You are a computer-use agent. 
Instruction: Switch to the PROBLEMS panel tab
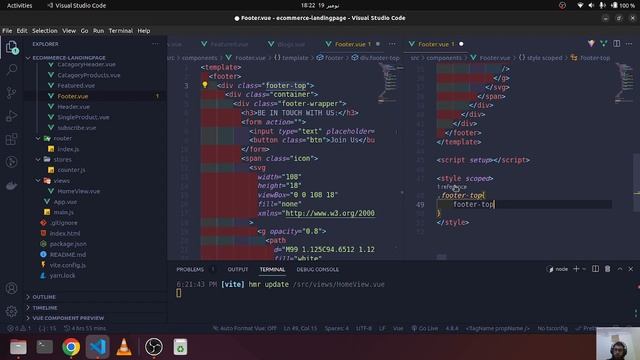[x=190, y=269]
